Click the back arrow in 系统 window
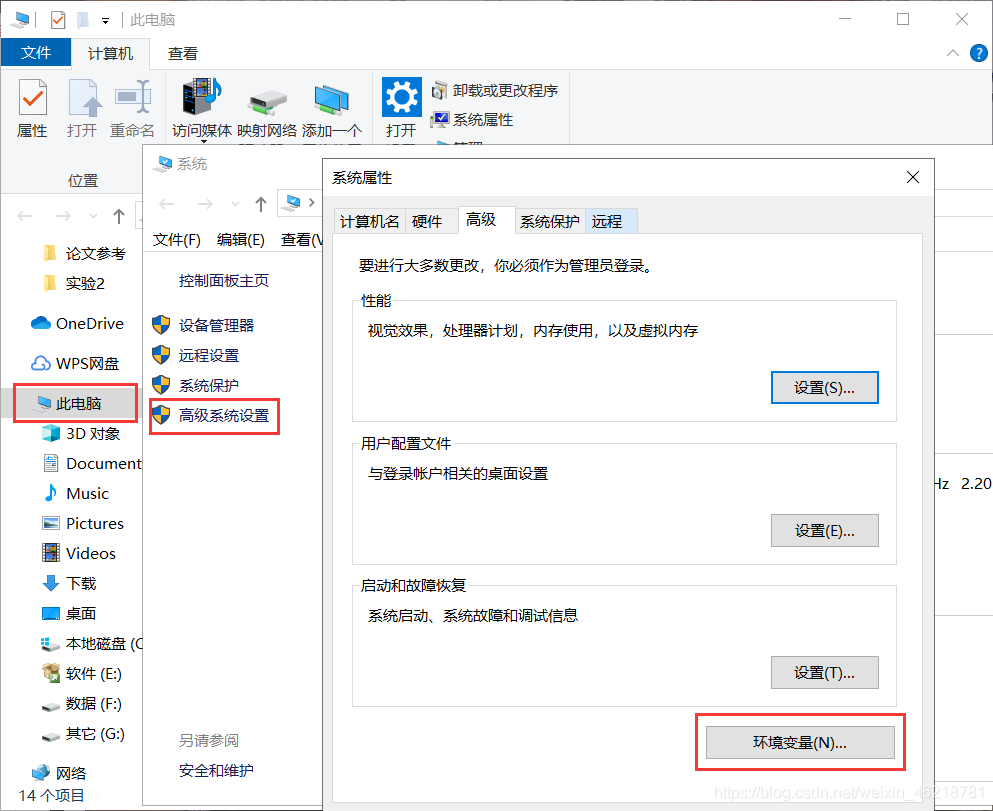The image size is (993, 811). pyautogui.click(x=167, y=204)
